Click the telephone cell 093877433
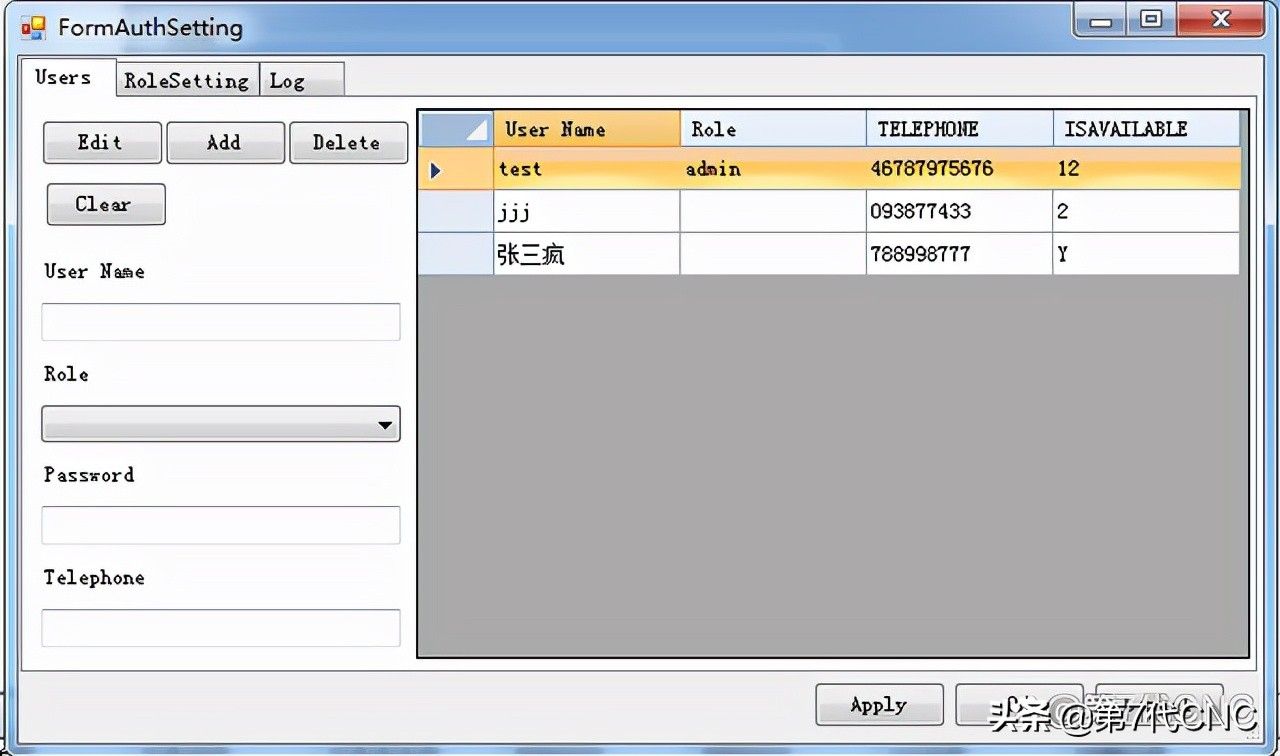 coord(960,211)
